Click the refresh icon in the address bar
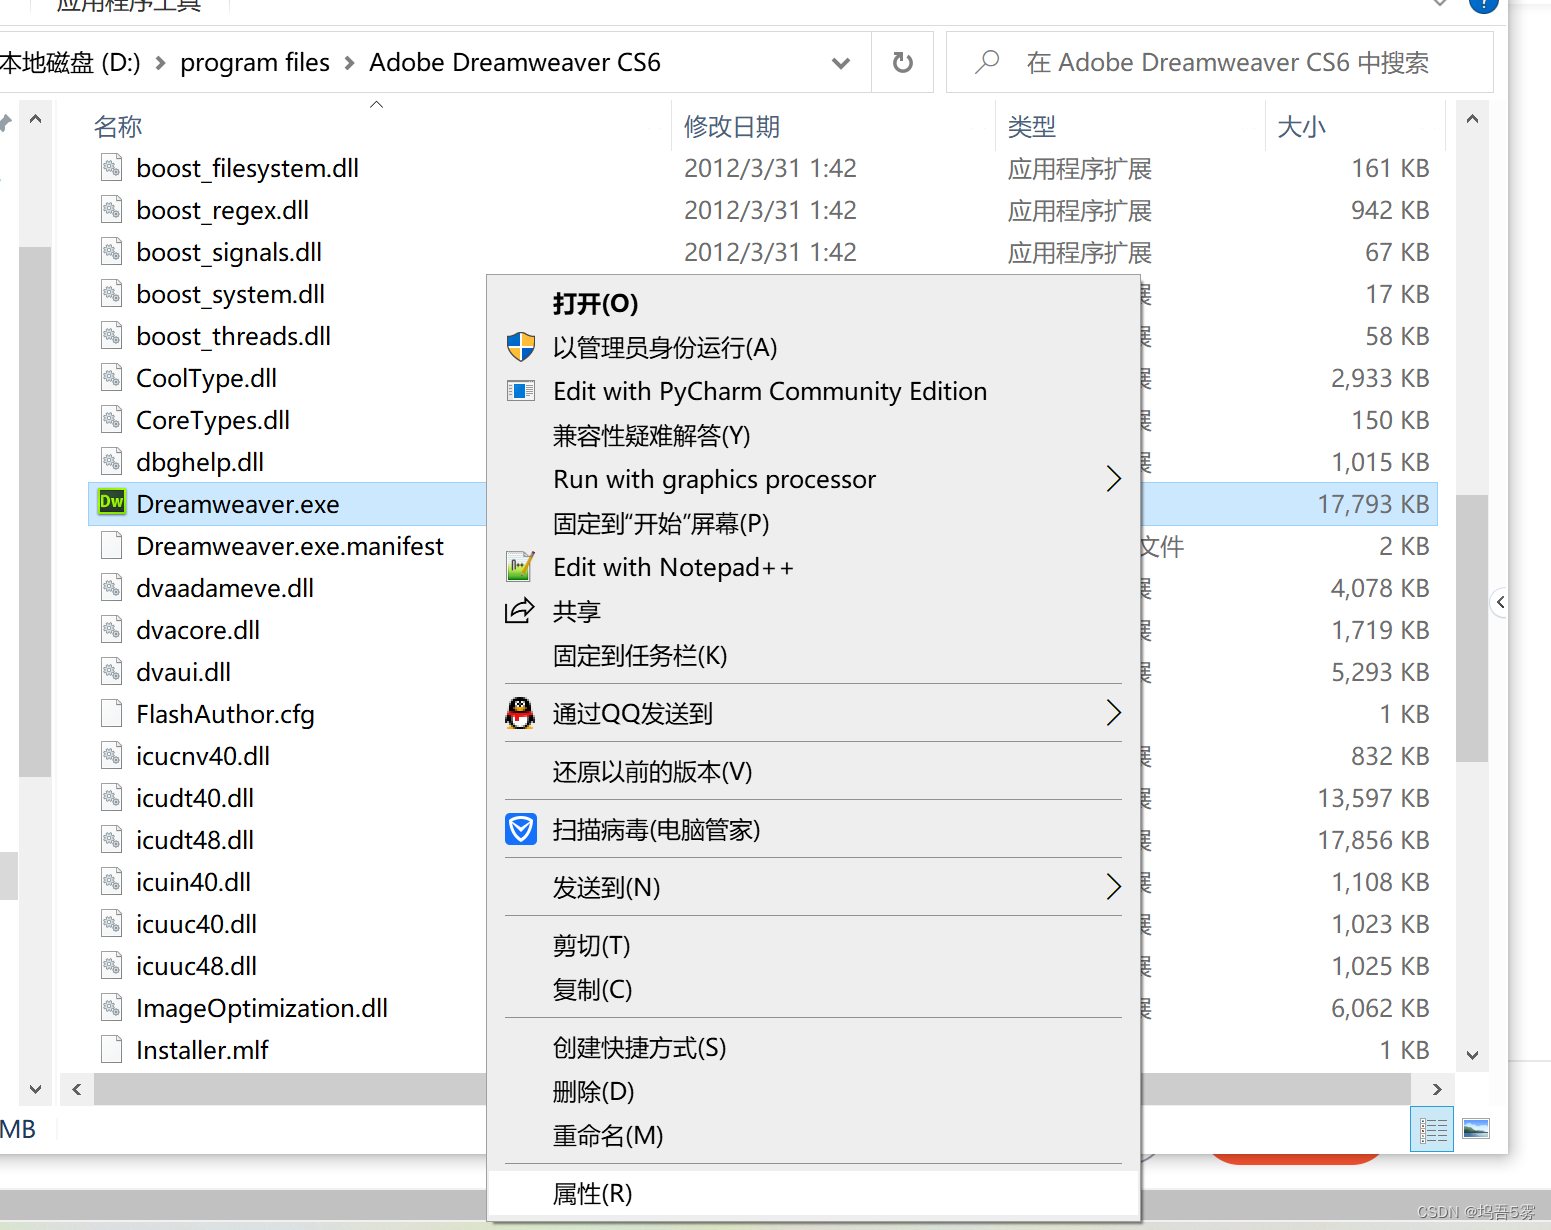Viewport: 1551px width, 1230px height. pyautogui.click(x=901, y=61)
